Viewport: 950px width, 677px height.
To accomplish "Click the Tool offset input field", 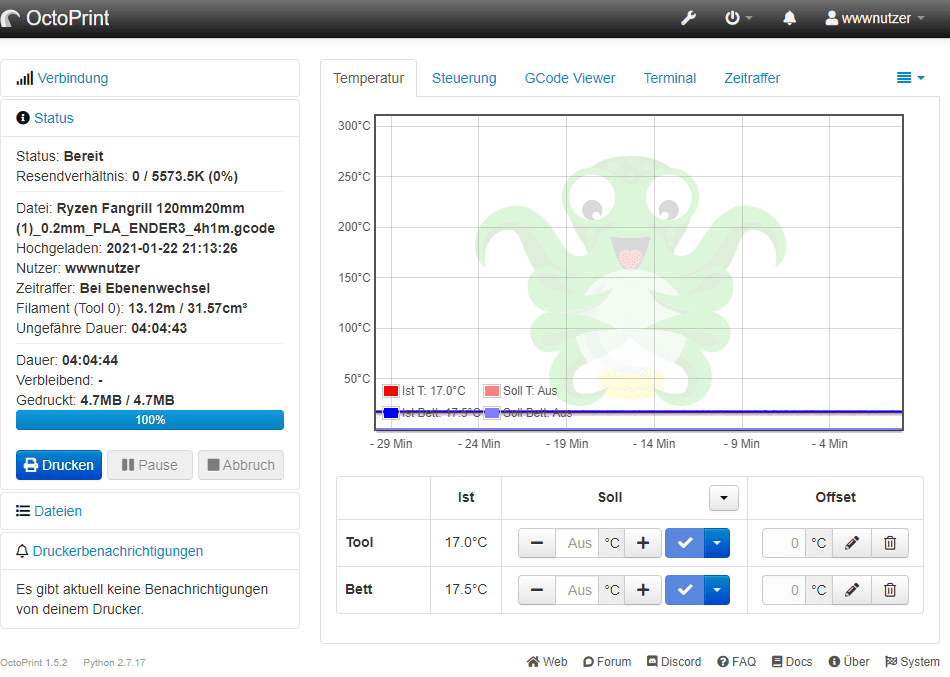I will click(783, 543).
